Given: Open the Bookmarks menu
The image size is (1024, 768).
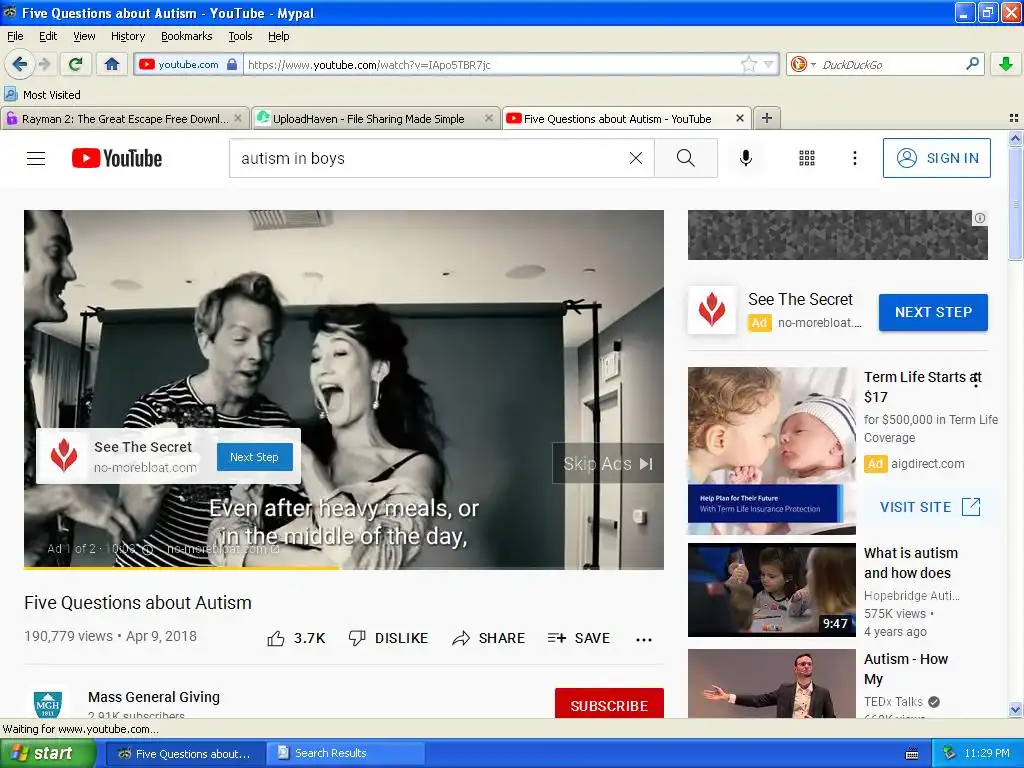Looking at the screenshot, I should pos(186,36).
